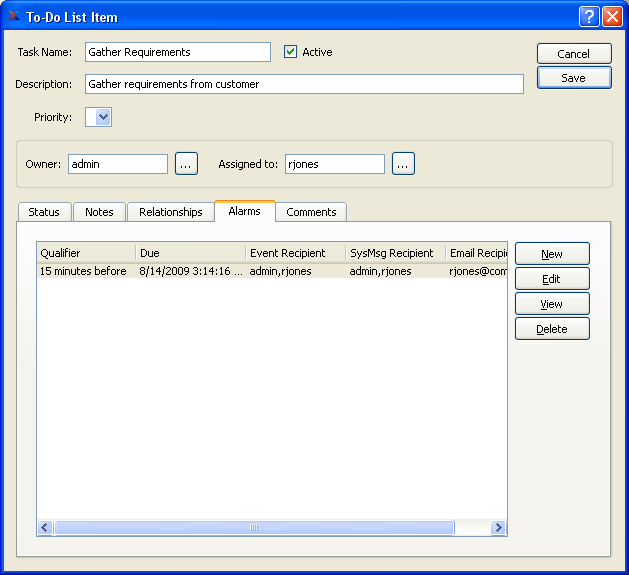Go to the Relationships tab
The height and width of the screenshot is (575, 629).
click(x=170, y=212)
